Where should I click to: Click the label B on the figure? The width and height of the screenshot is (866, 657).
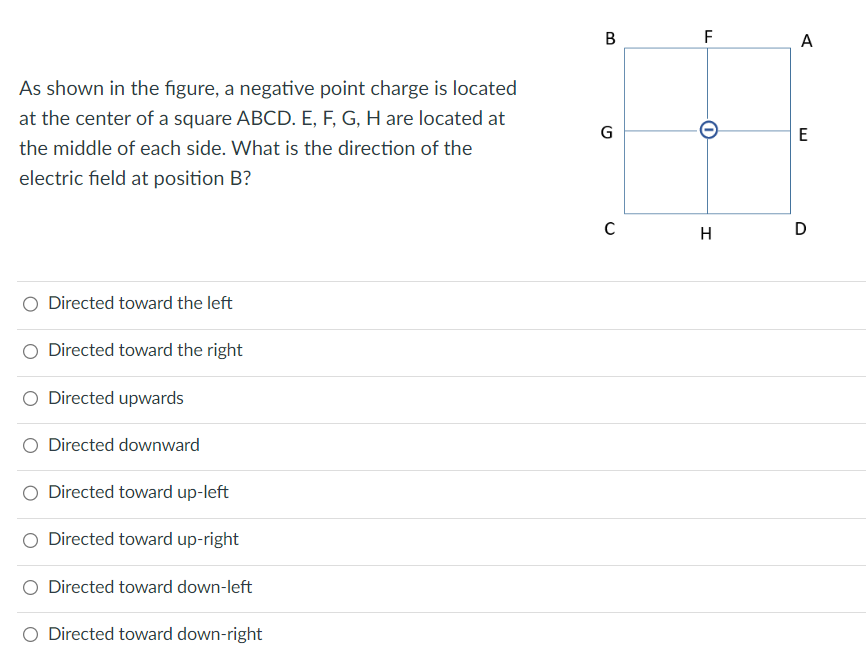click(x=610, y=39)
